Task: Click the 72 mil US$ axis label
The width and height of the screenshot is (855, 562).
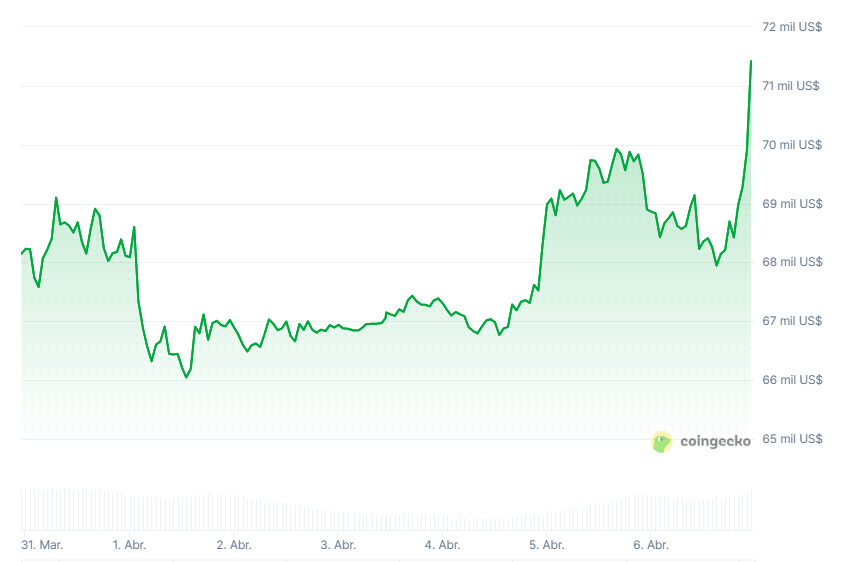Action: point(791,27)
